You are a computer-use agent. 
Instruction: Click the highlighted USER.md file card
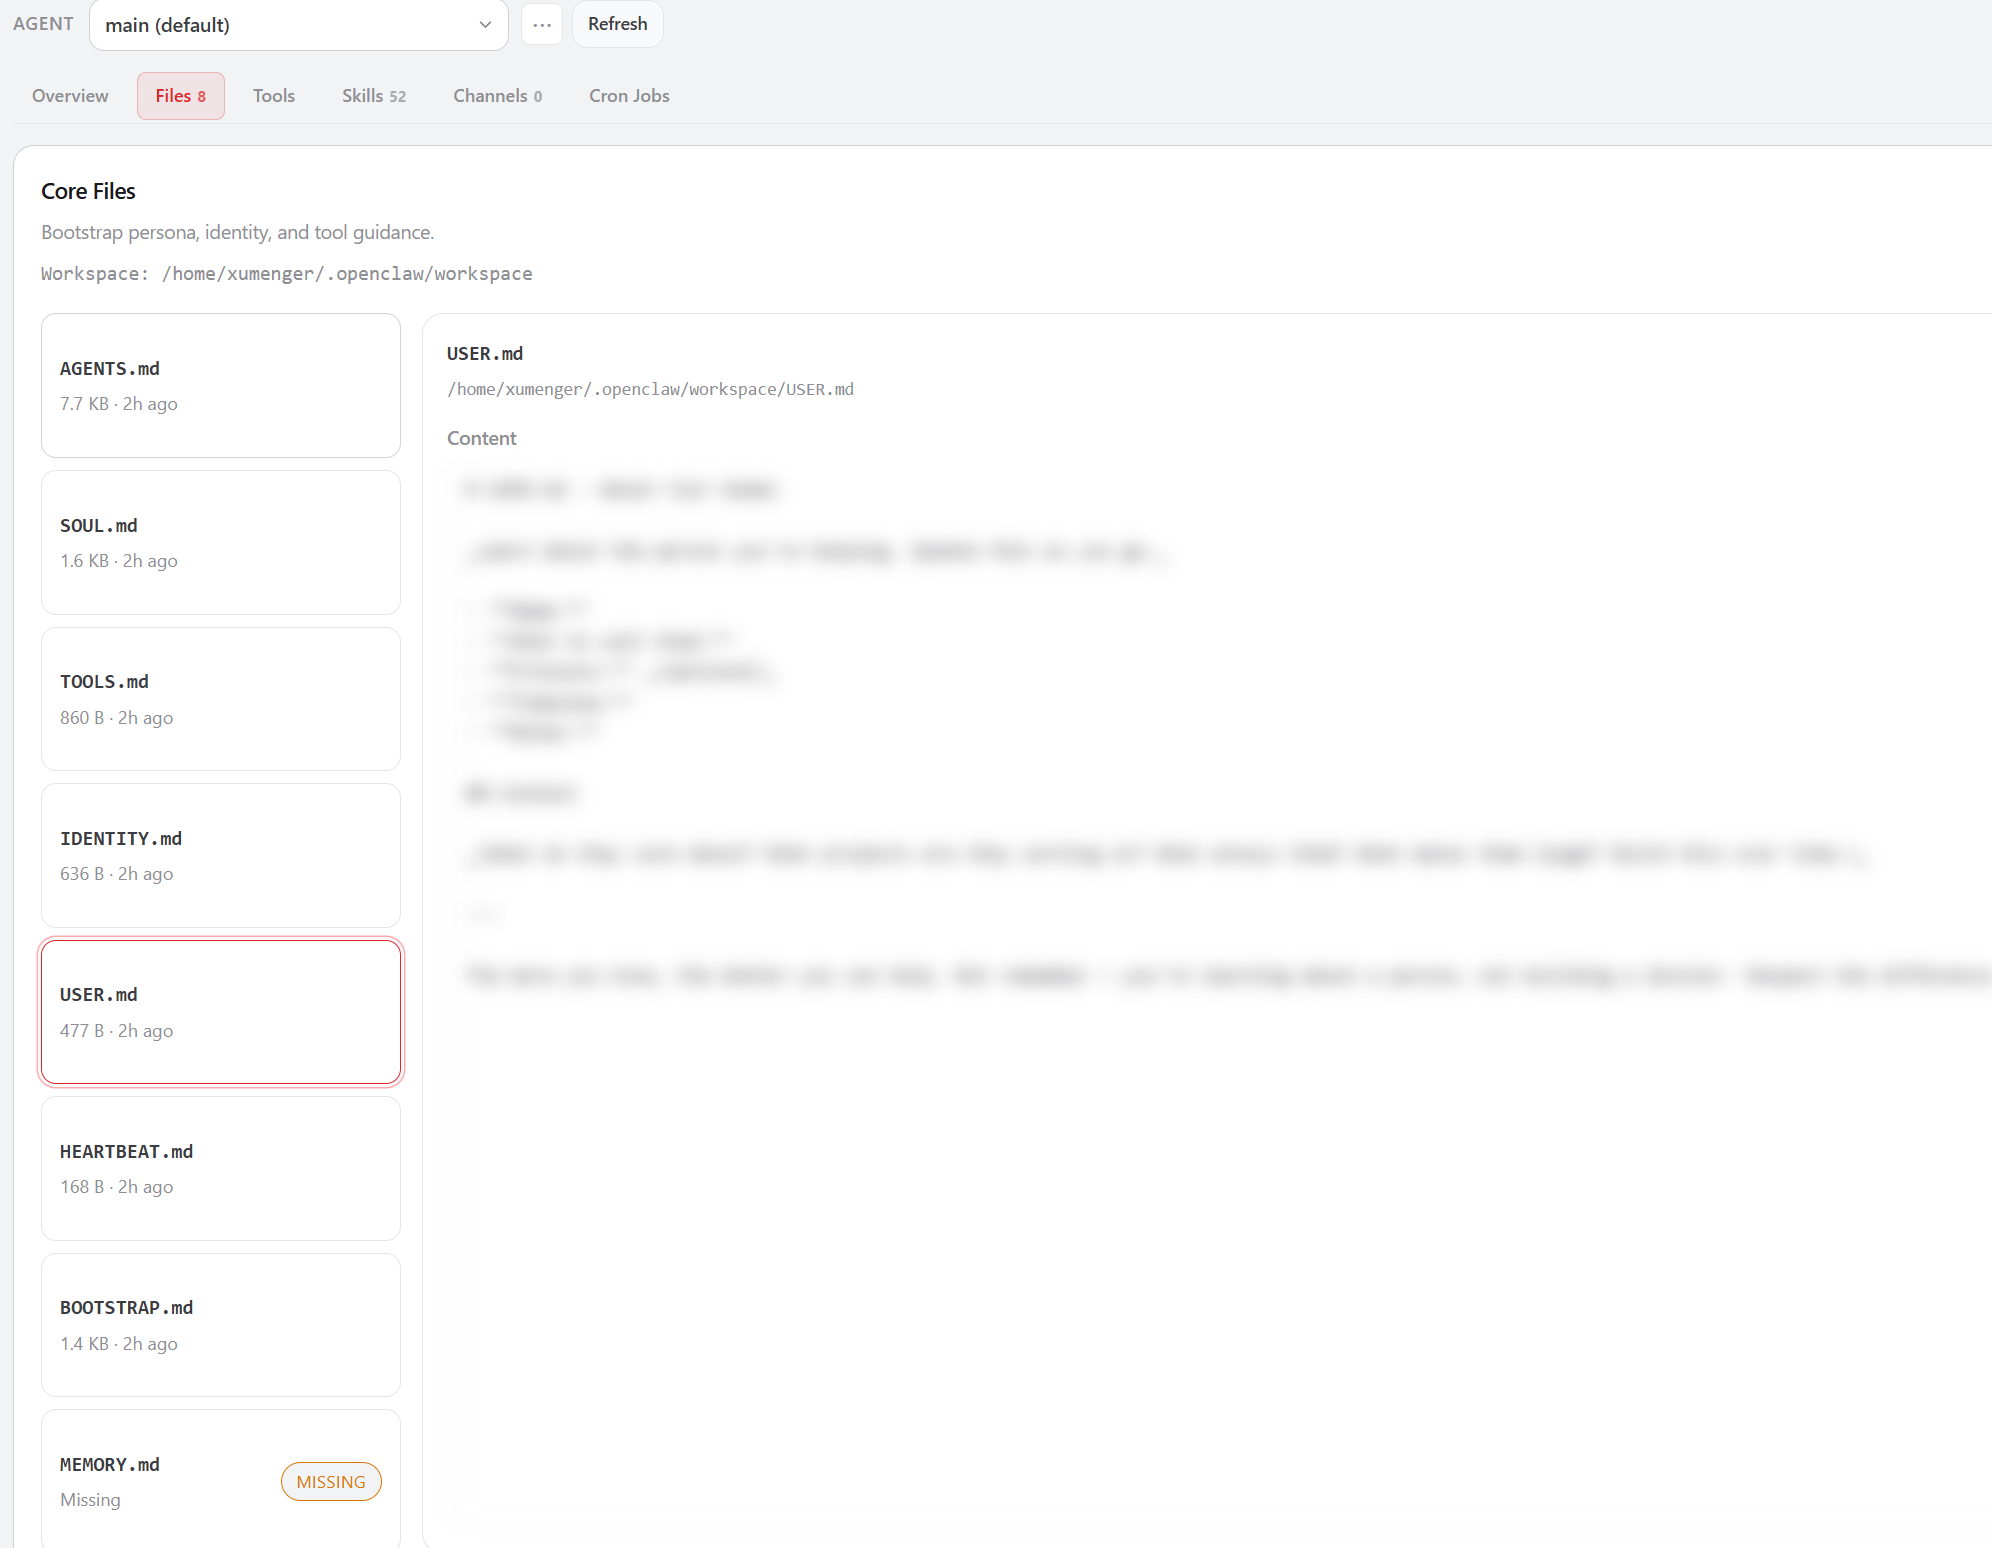click(220, 1012)
